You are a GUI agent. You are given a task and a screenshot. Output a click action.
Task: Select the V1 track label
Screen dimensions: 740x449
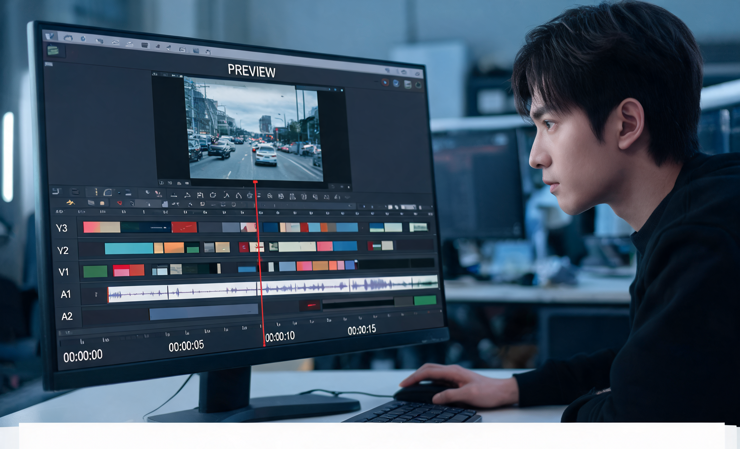click(64, 272)
